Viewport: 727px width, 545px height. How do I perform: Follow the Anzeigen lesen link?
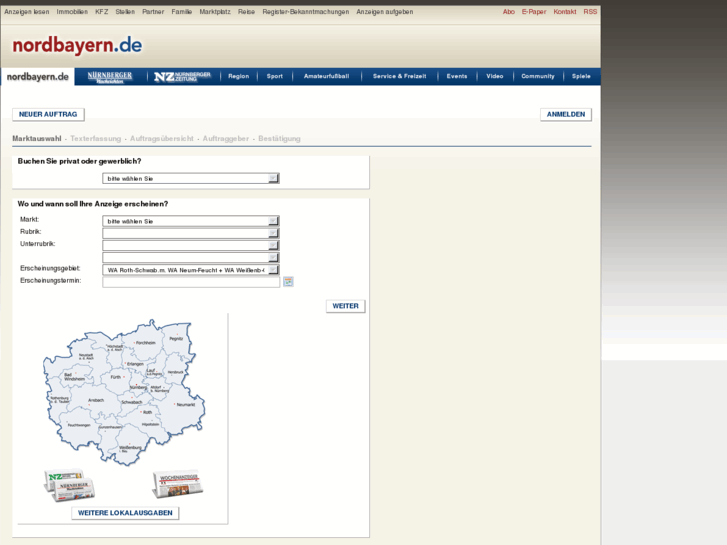tap(26, 12)
